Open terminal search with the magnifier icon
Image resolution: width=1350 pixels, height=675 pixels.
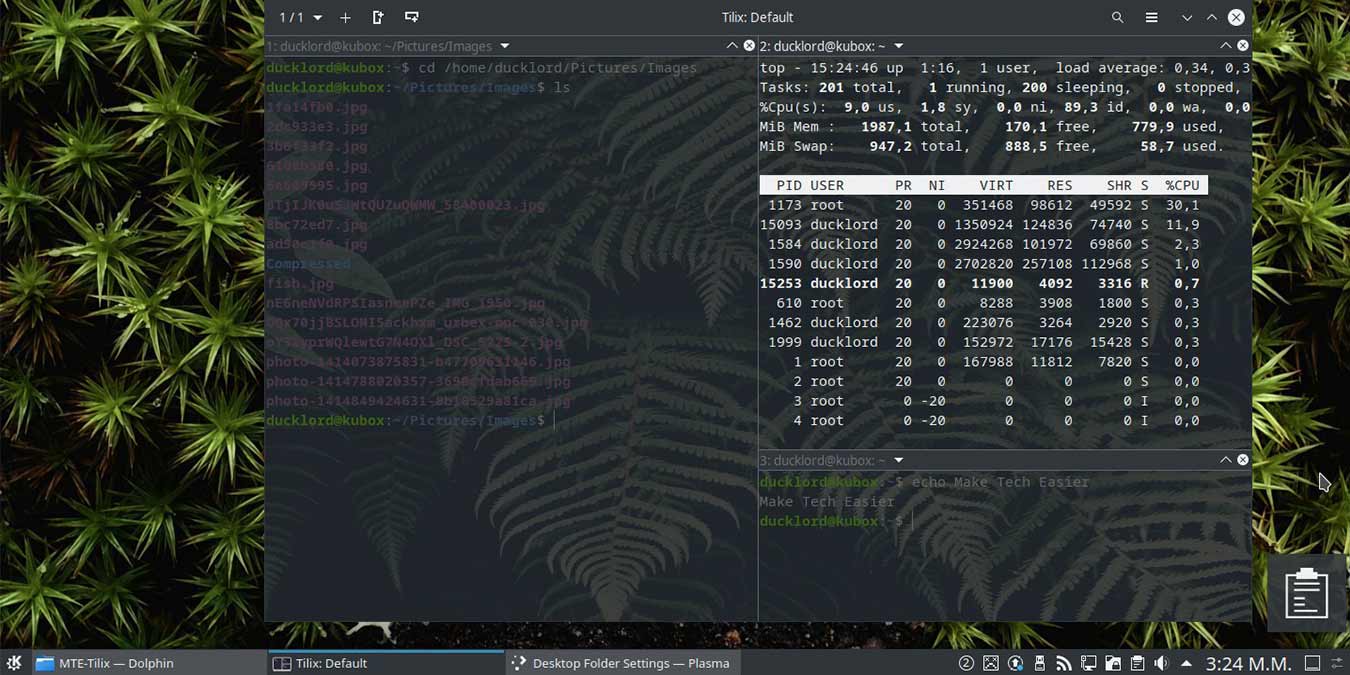pyautogui.click(x=1118, y=17)
